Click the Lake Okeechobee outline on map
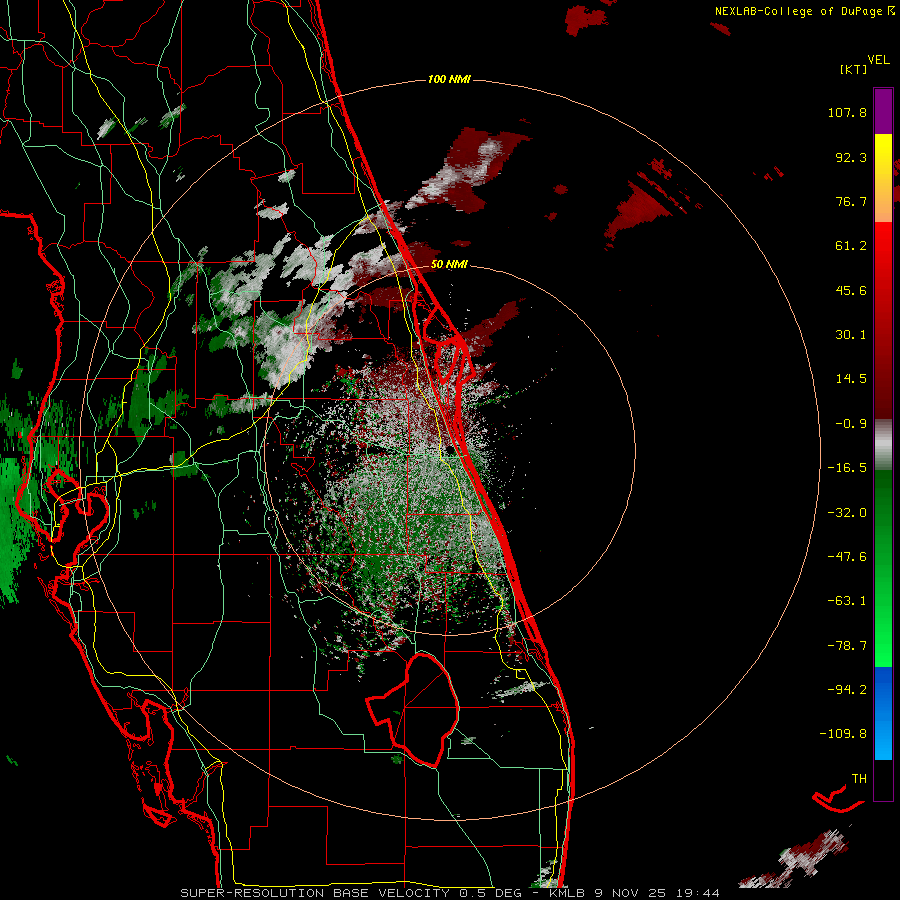 (x=413, y=710)
